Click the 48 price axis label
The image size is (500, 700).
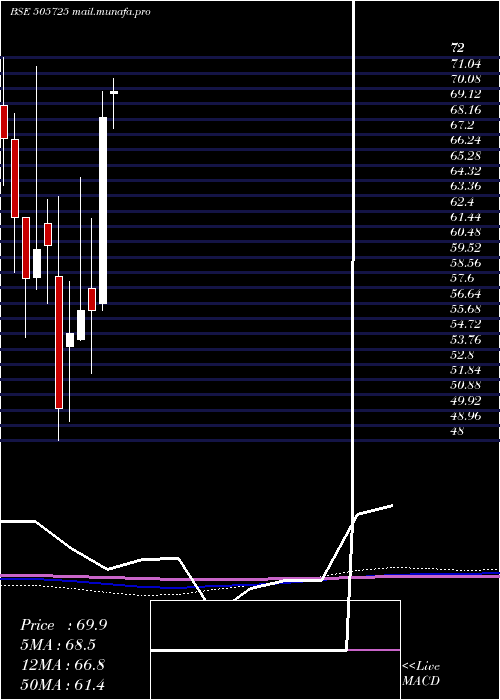pyautogui.click(x=458, y=432)
